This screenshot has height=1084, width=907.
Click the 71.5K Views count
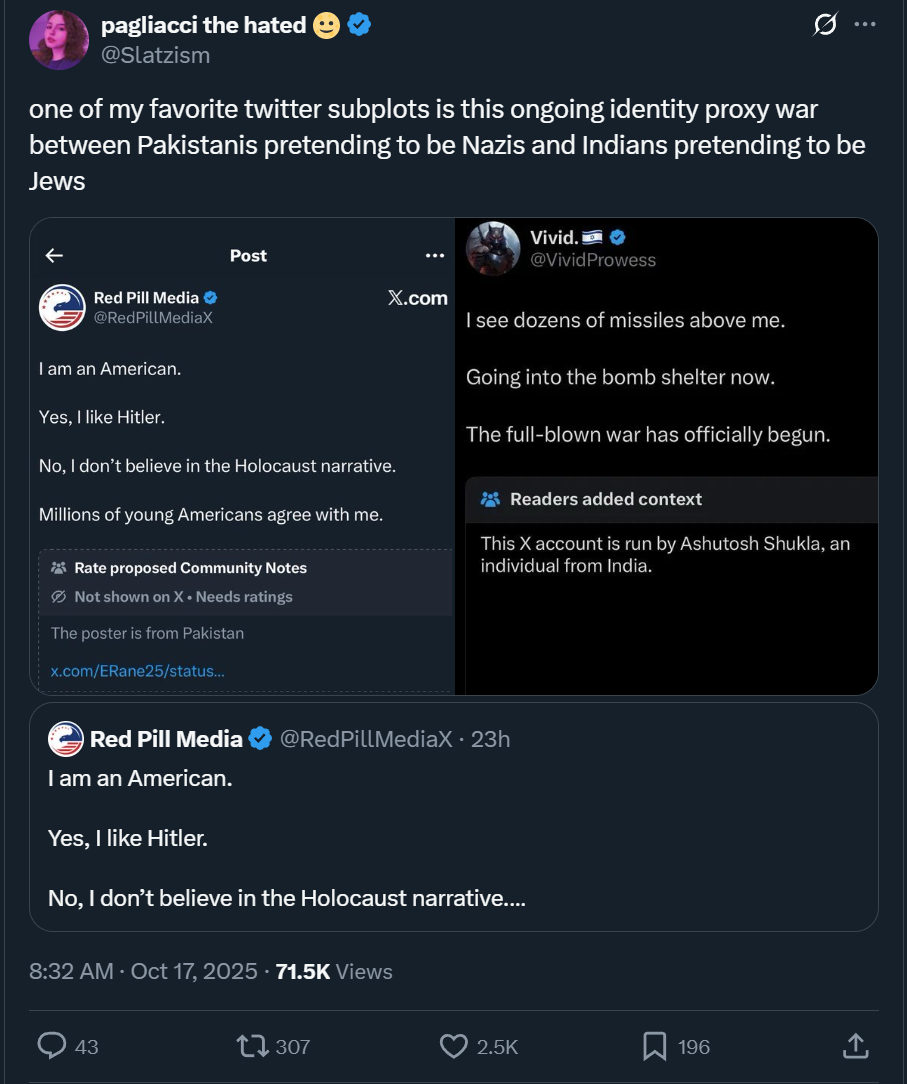tap(334, 971)
